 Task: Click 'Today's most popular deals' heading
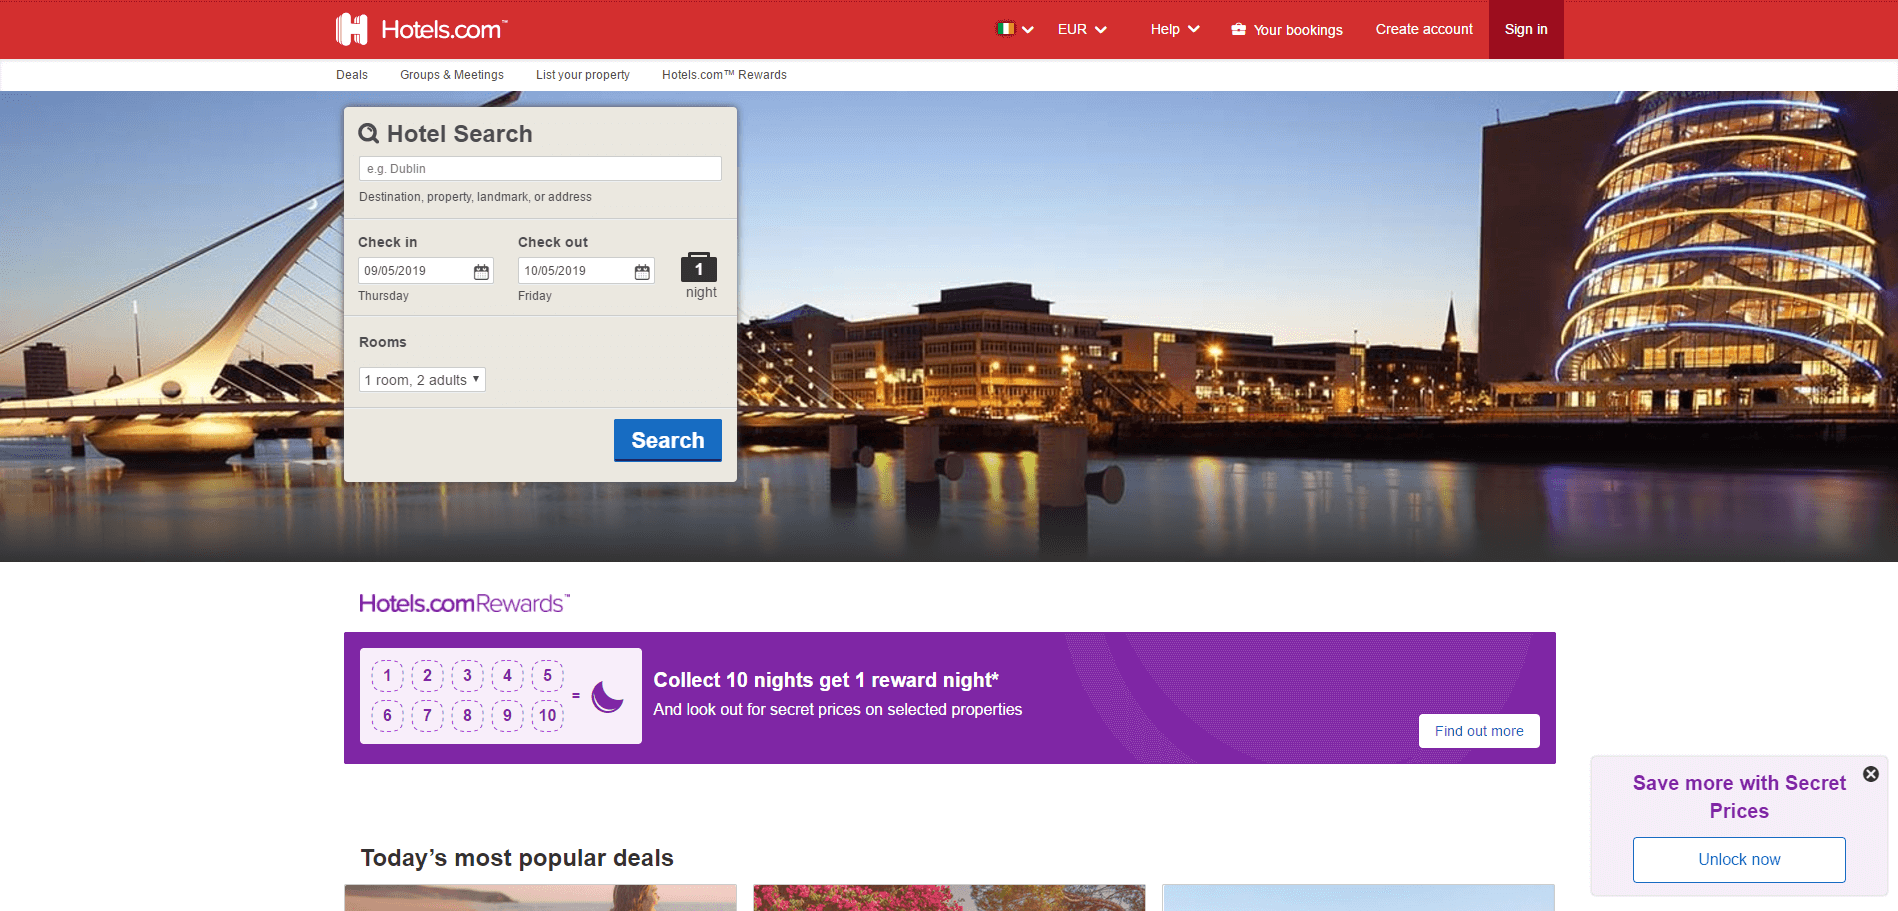point(517,858)
